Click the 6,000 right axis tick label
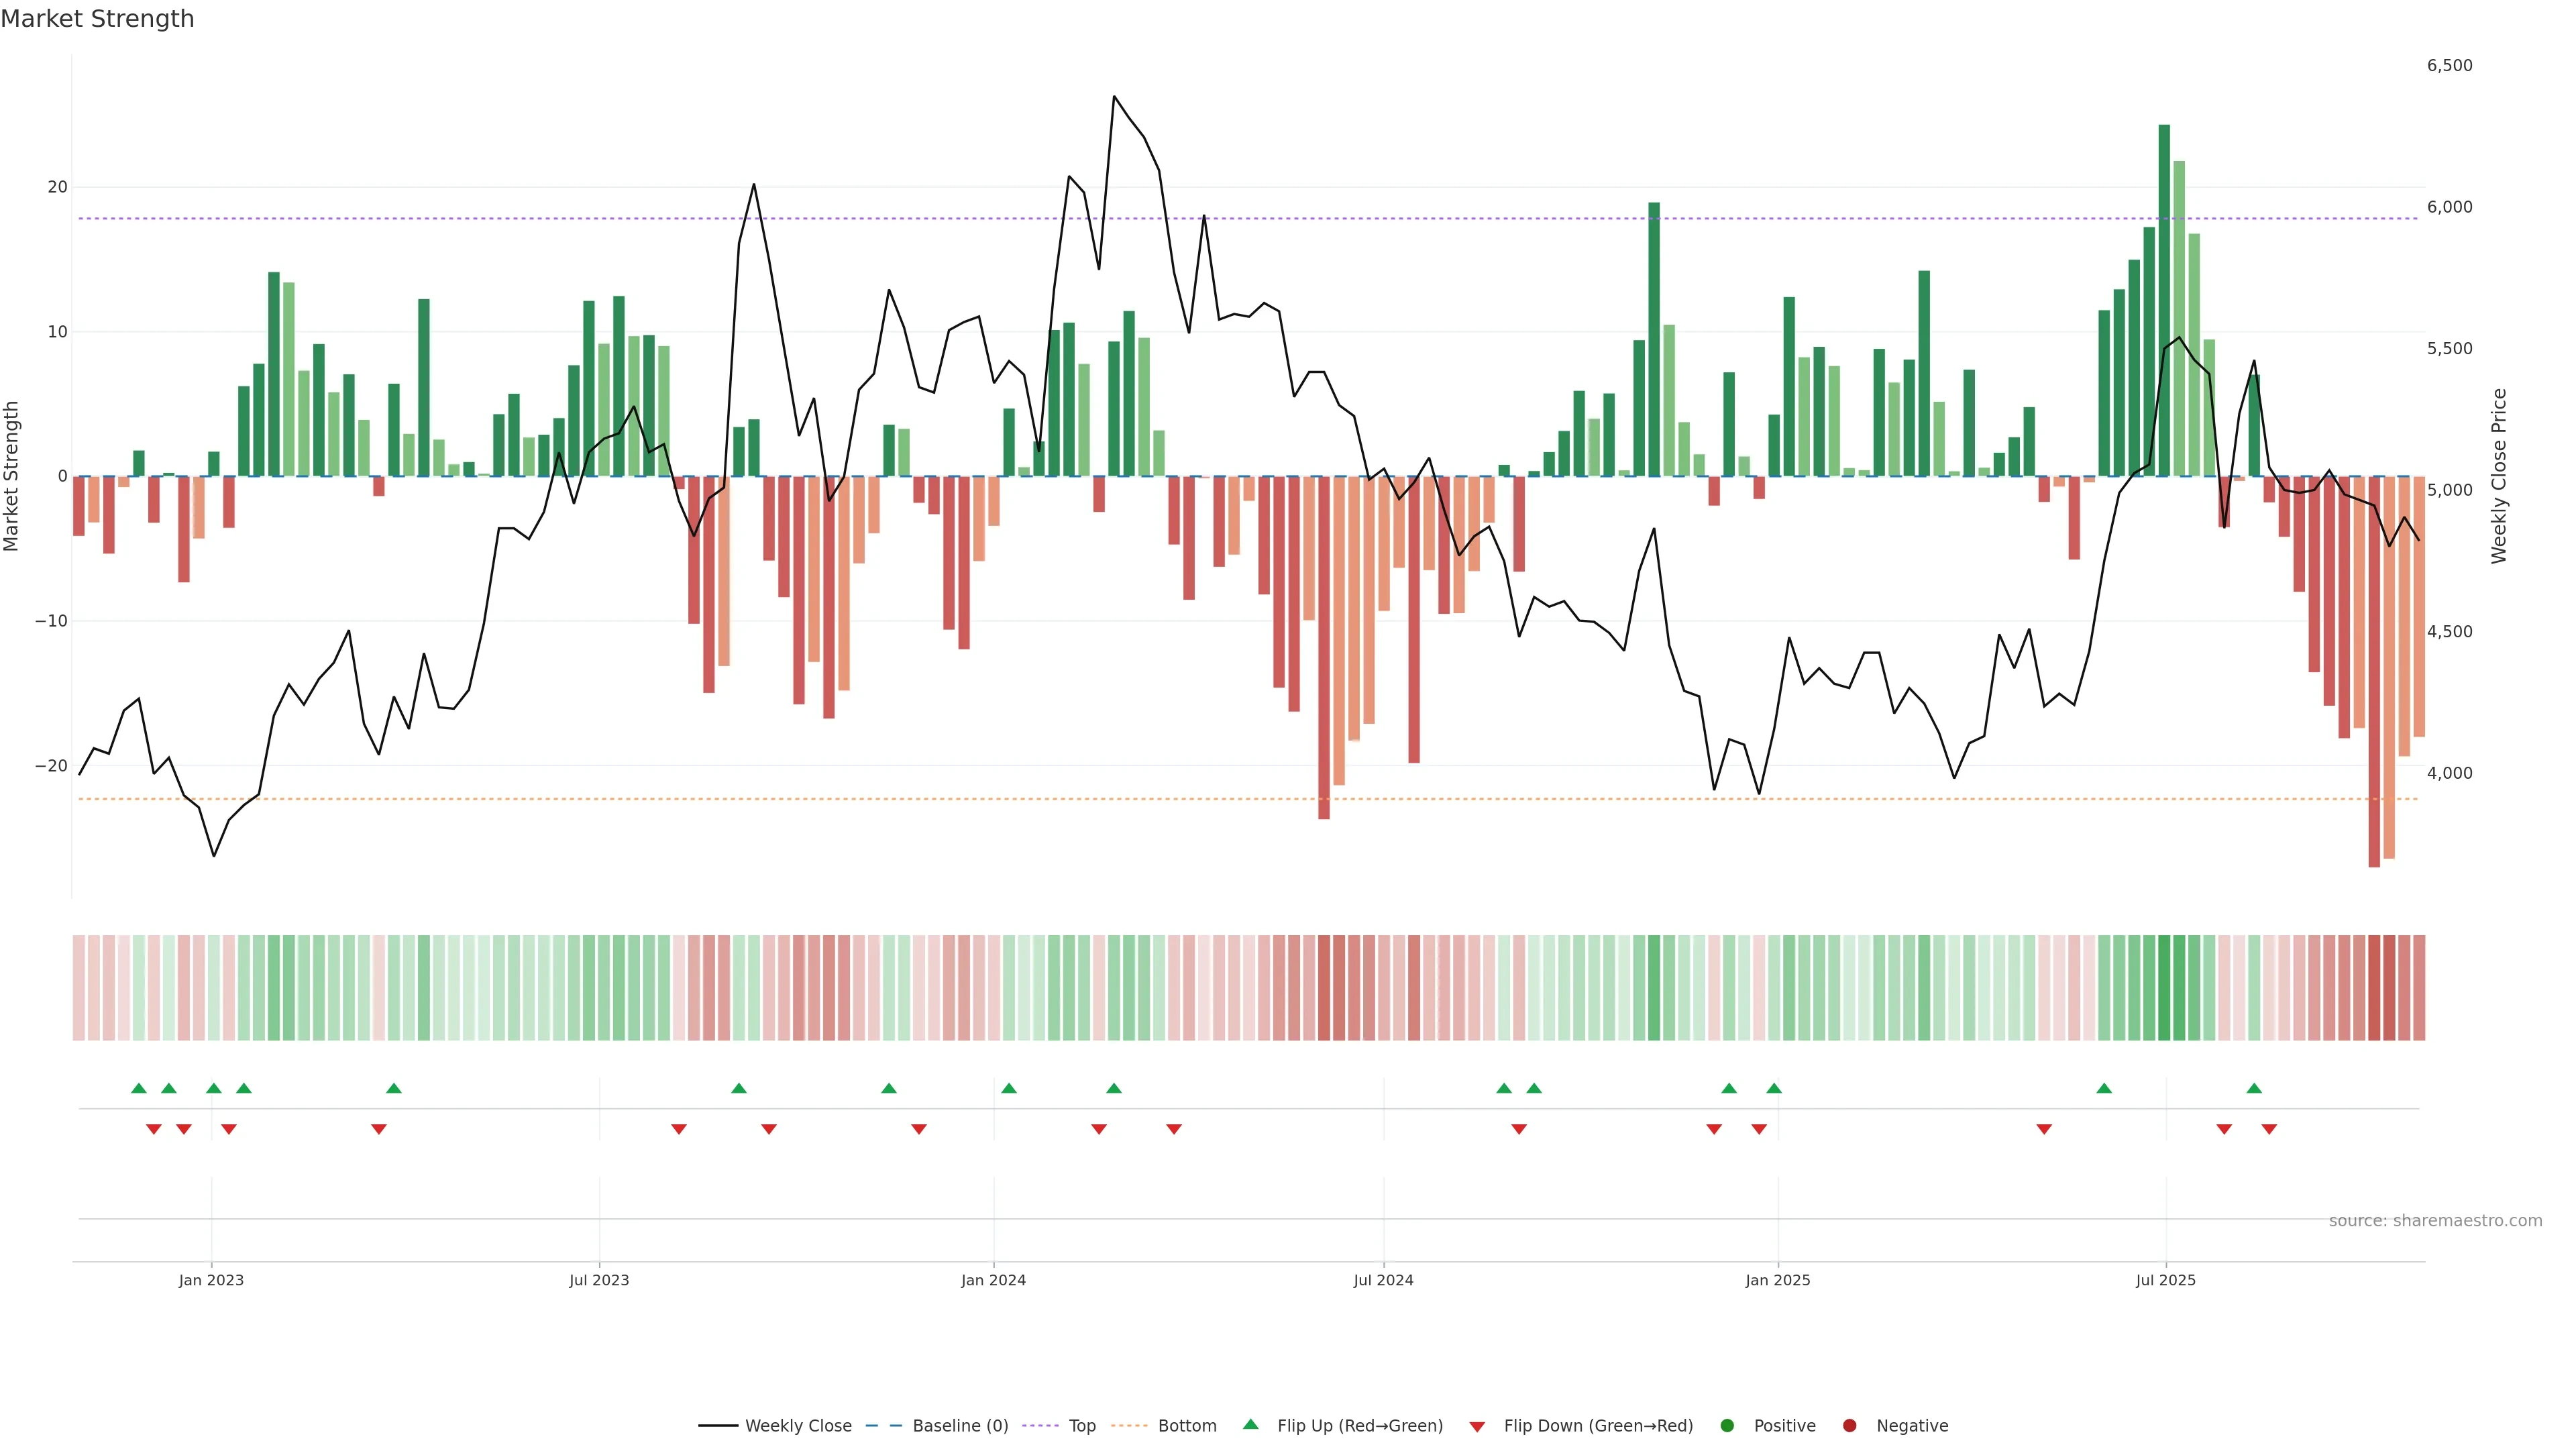This screenshot has width=2576, height=1449. point(2449,207)
